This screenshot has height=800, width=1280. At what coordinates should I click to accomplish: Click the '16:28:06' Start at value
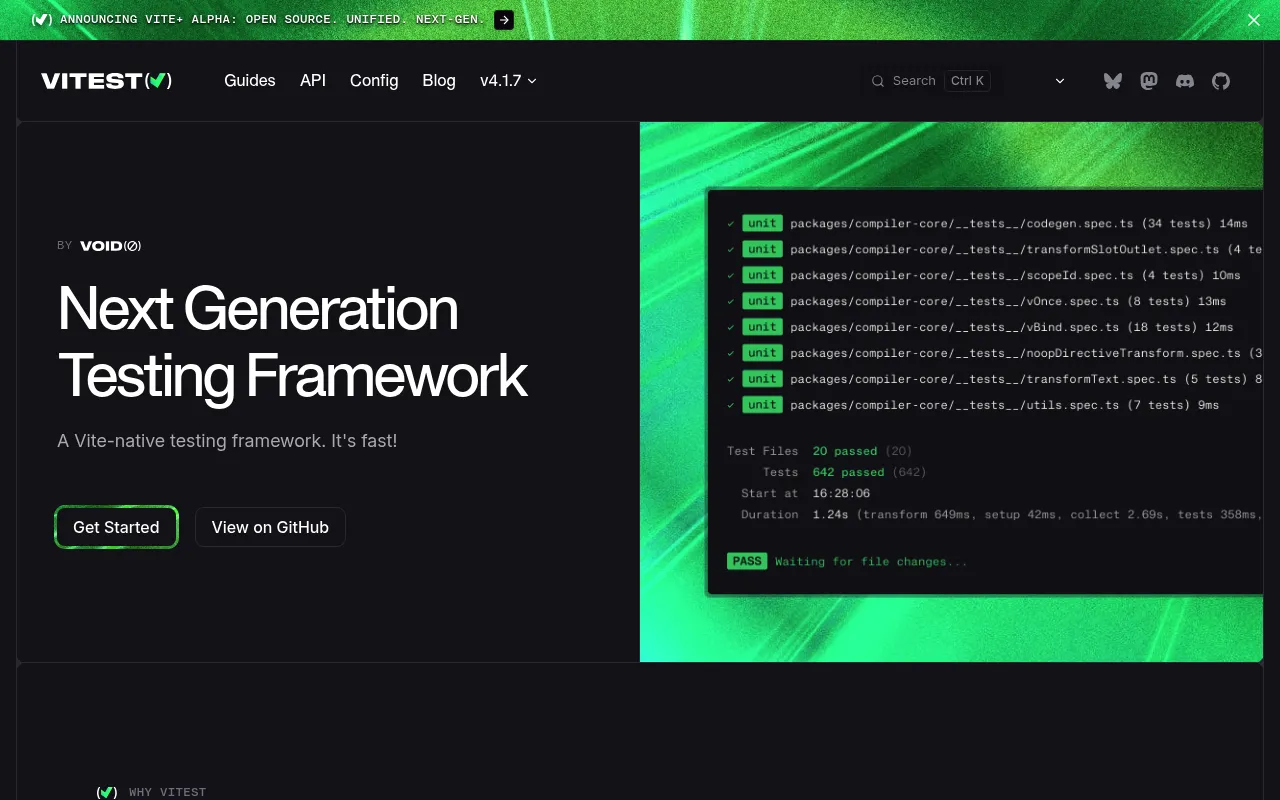[x=841, y=493]
